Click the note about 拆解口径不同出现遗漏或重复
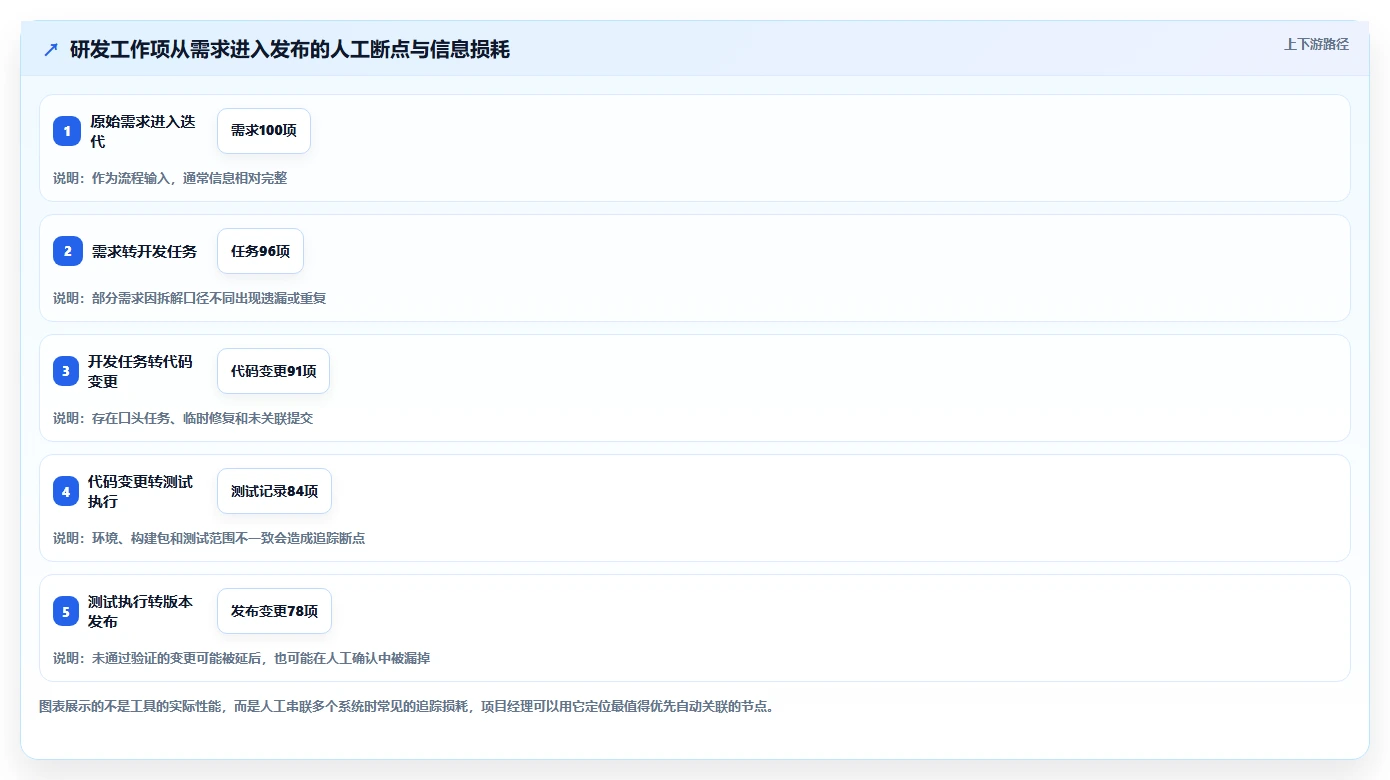This screenshot has width=1390, height=780. pos(190,298)
